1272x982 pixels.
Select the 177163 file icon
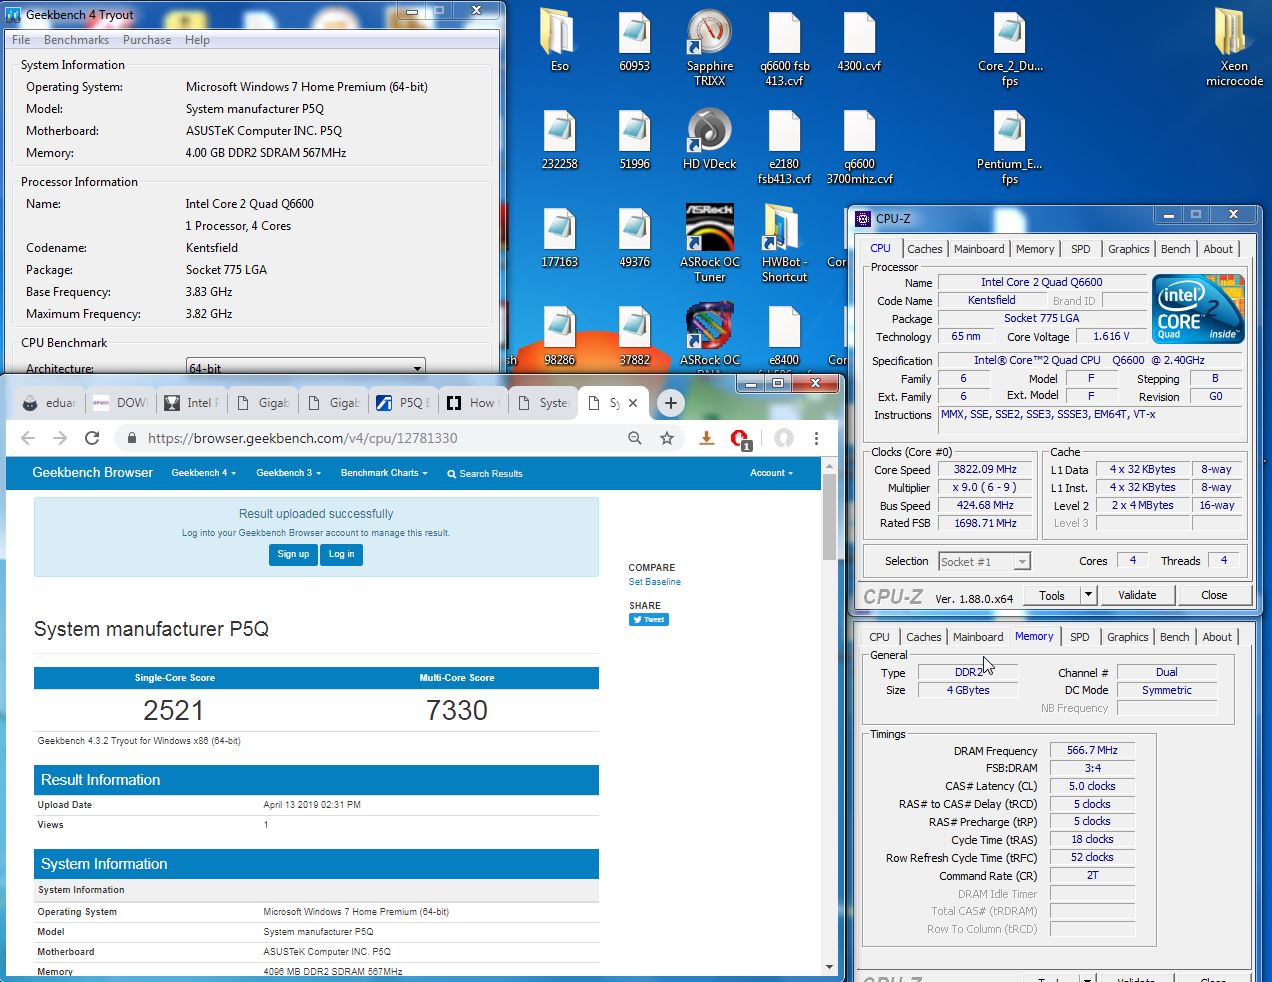click(x=559, y=236)
